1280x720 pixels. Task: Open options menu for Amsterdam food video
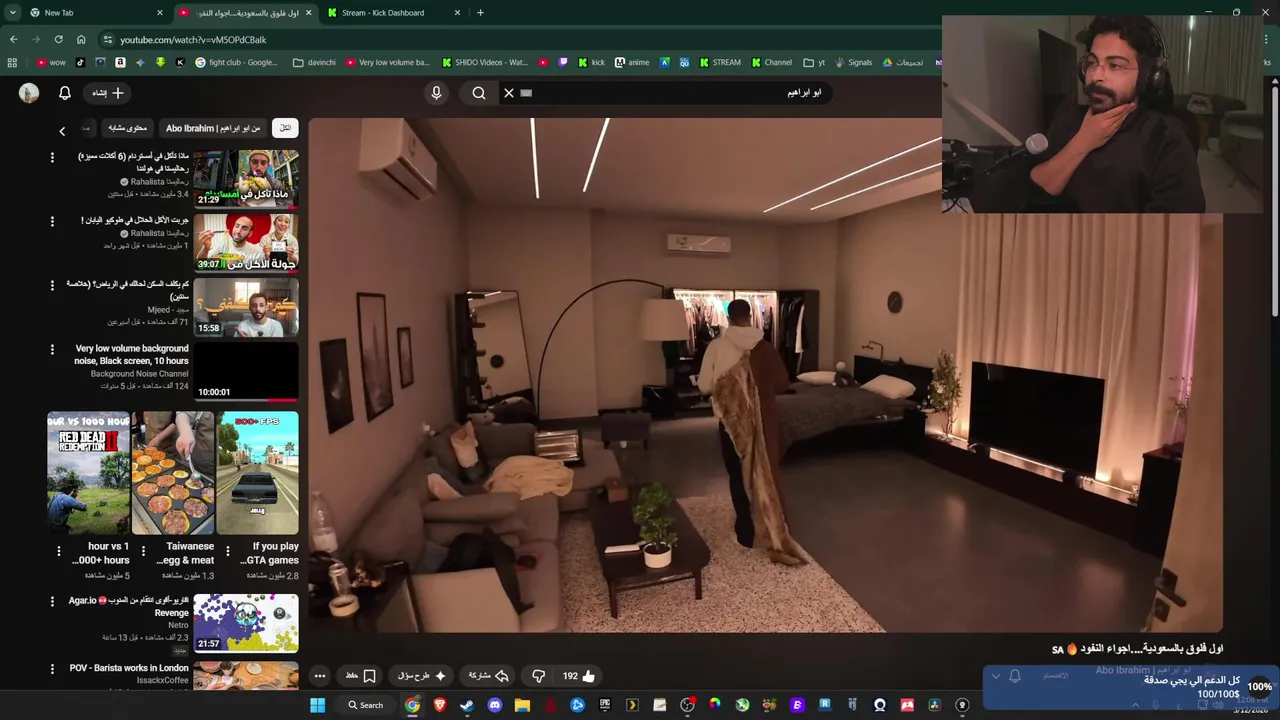click(x=52, y=157)
